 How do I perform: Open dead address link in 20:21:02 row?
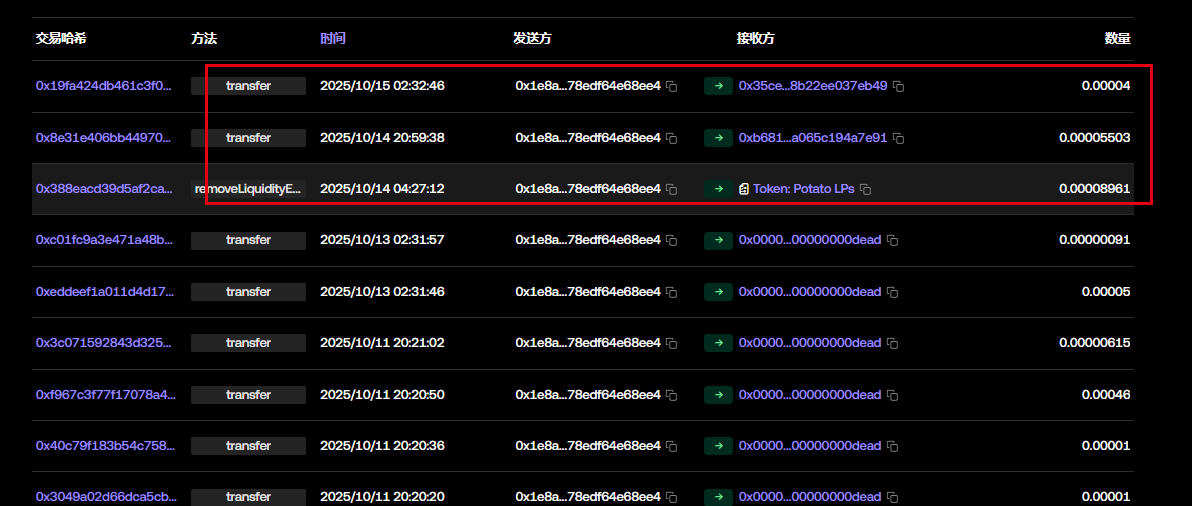[x=810, y=343]
